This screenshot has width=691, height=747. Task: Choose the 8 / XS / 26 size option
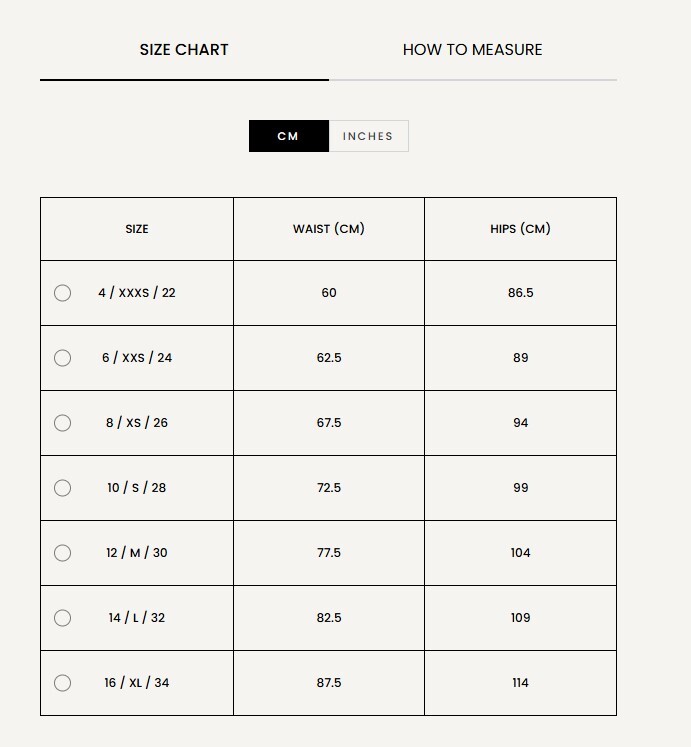tap(62, 423)
